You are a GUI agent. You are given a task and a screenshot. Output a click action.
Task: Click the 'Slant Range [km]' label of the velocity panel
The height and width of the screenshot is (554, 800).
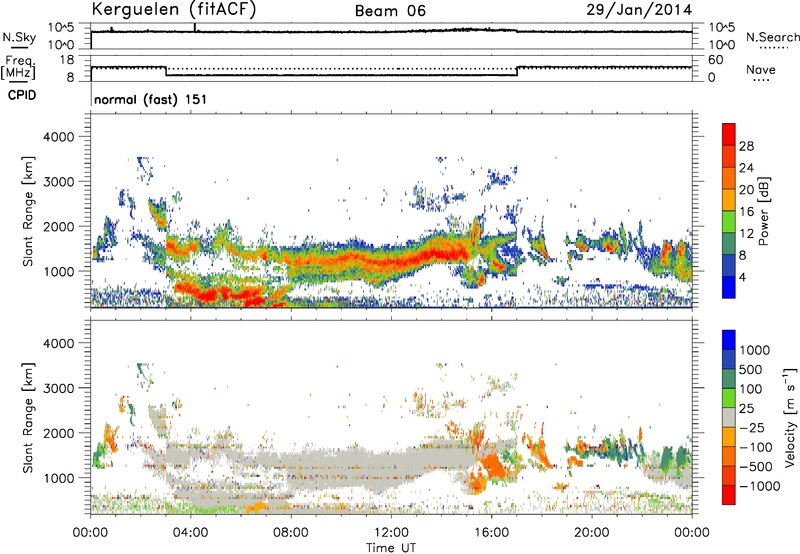28,417
